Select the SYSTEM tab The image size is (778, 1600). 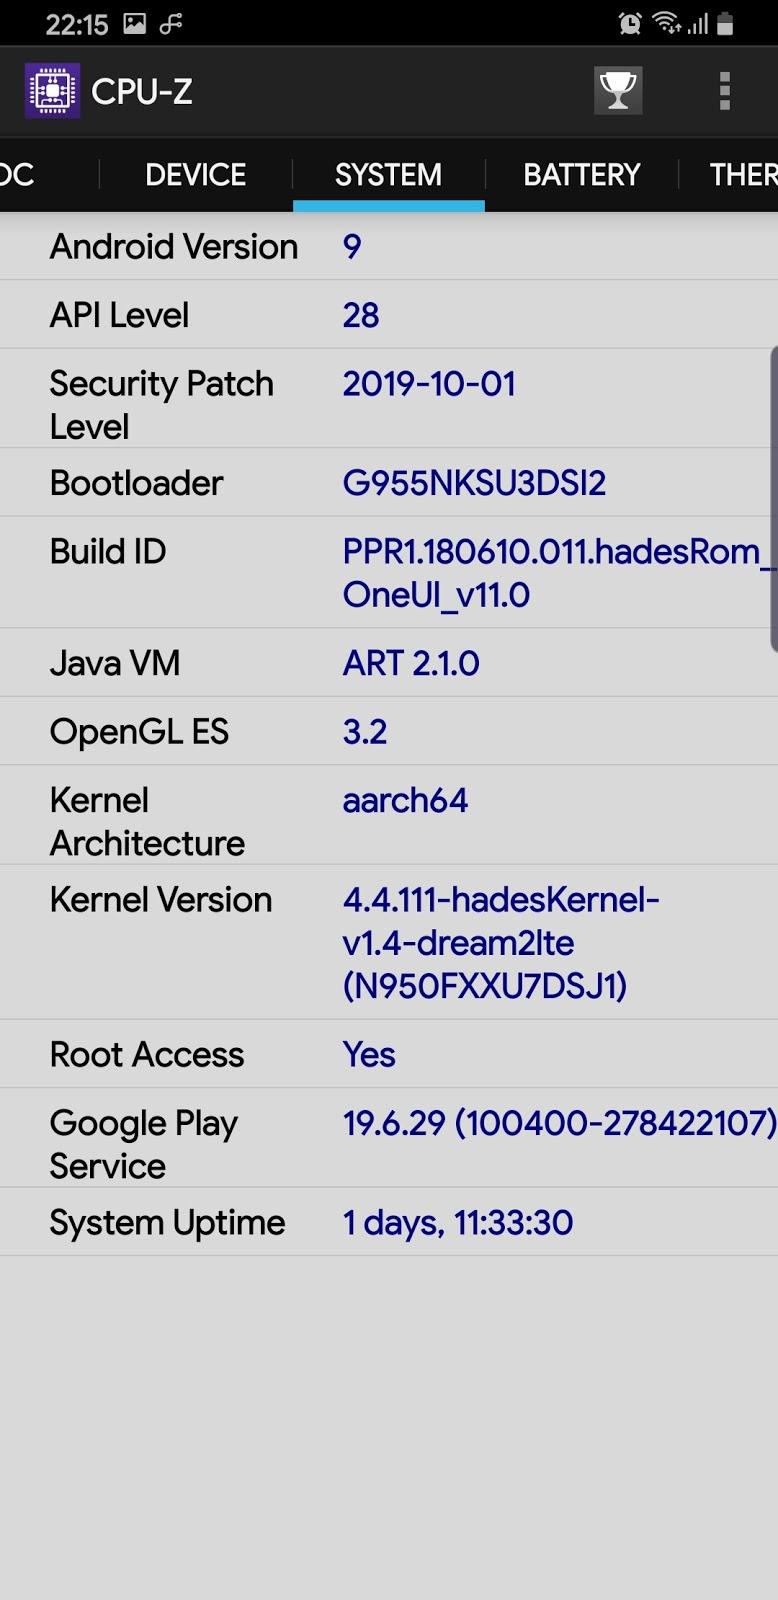click(x=388, y=175)
